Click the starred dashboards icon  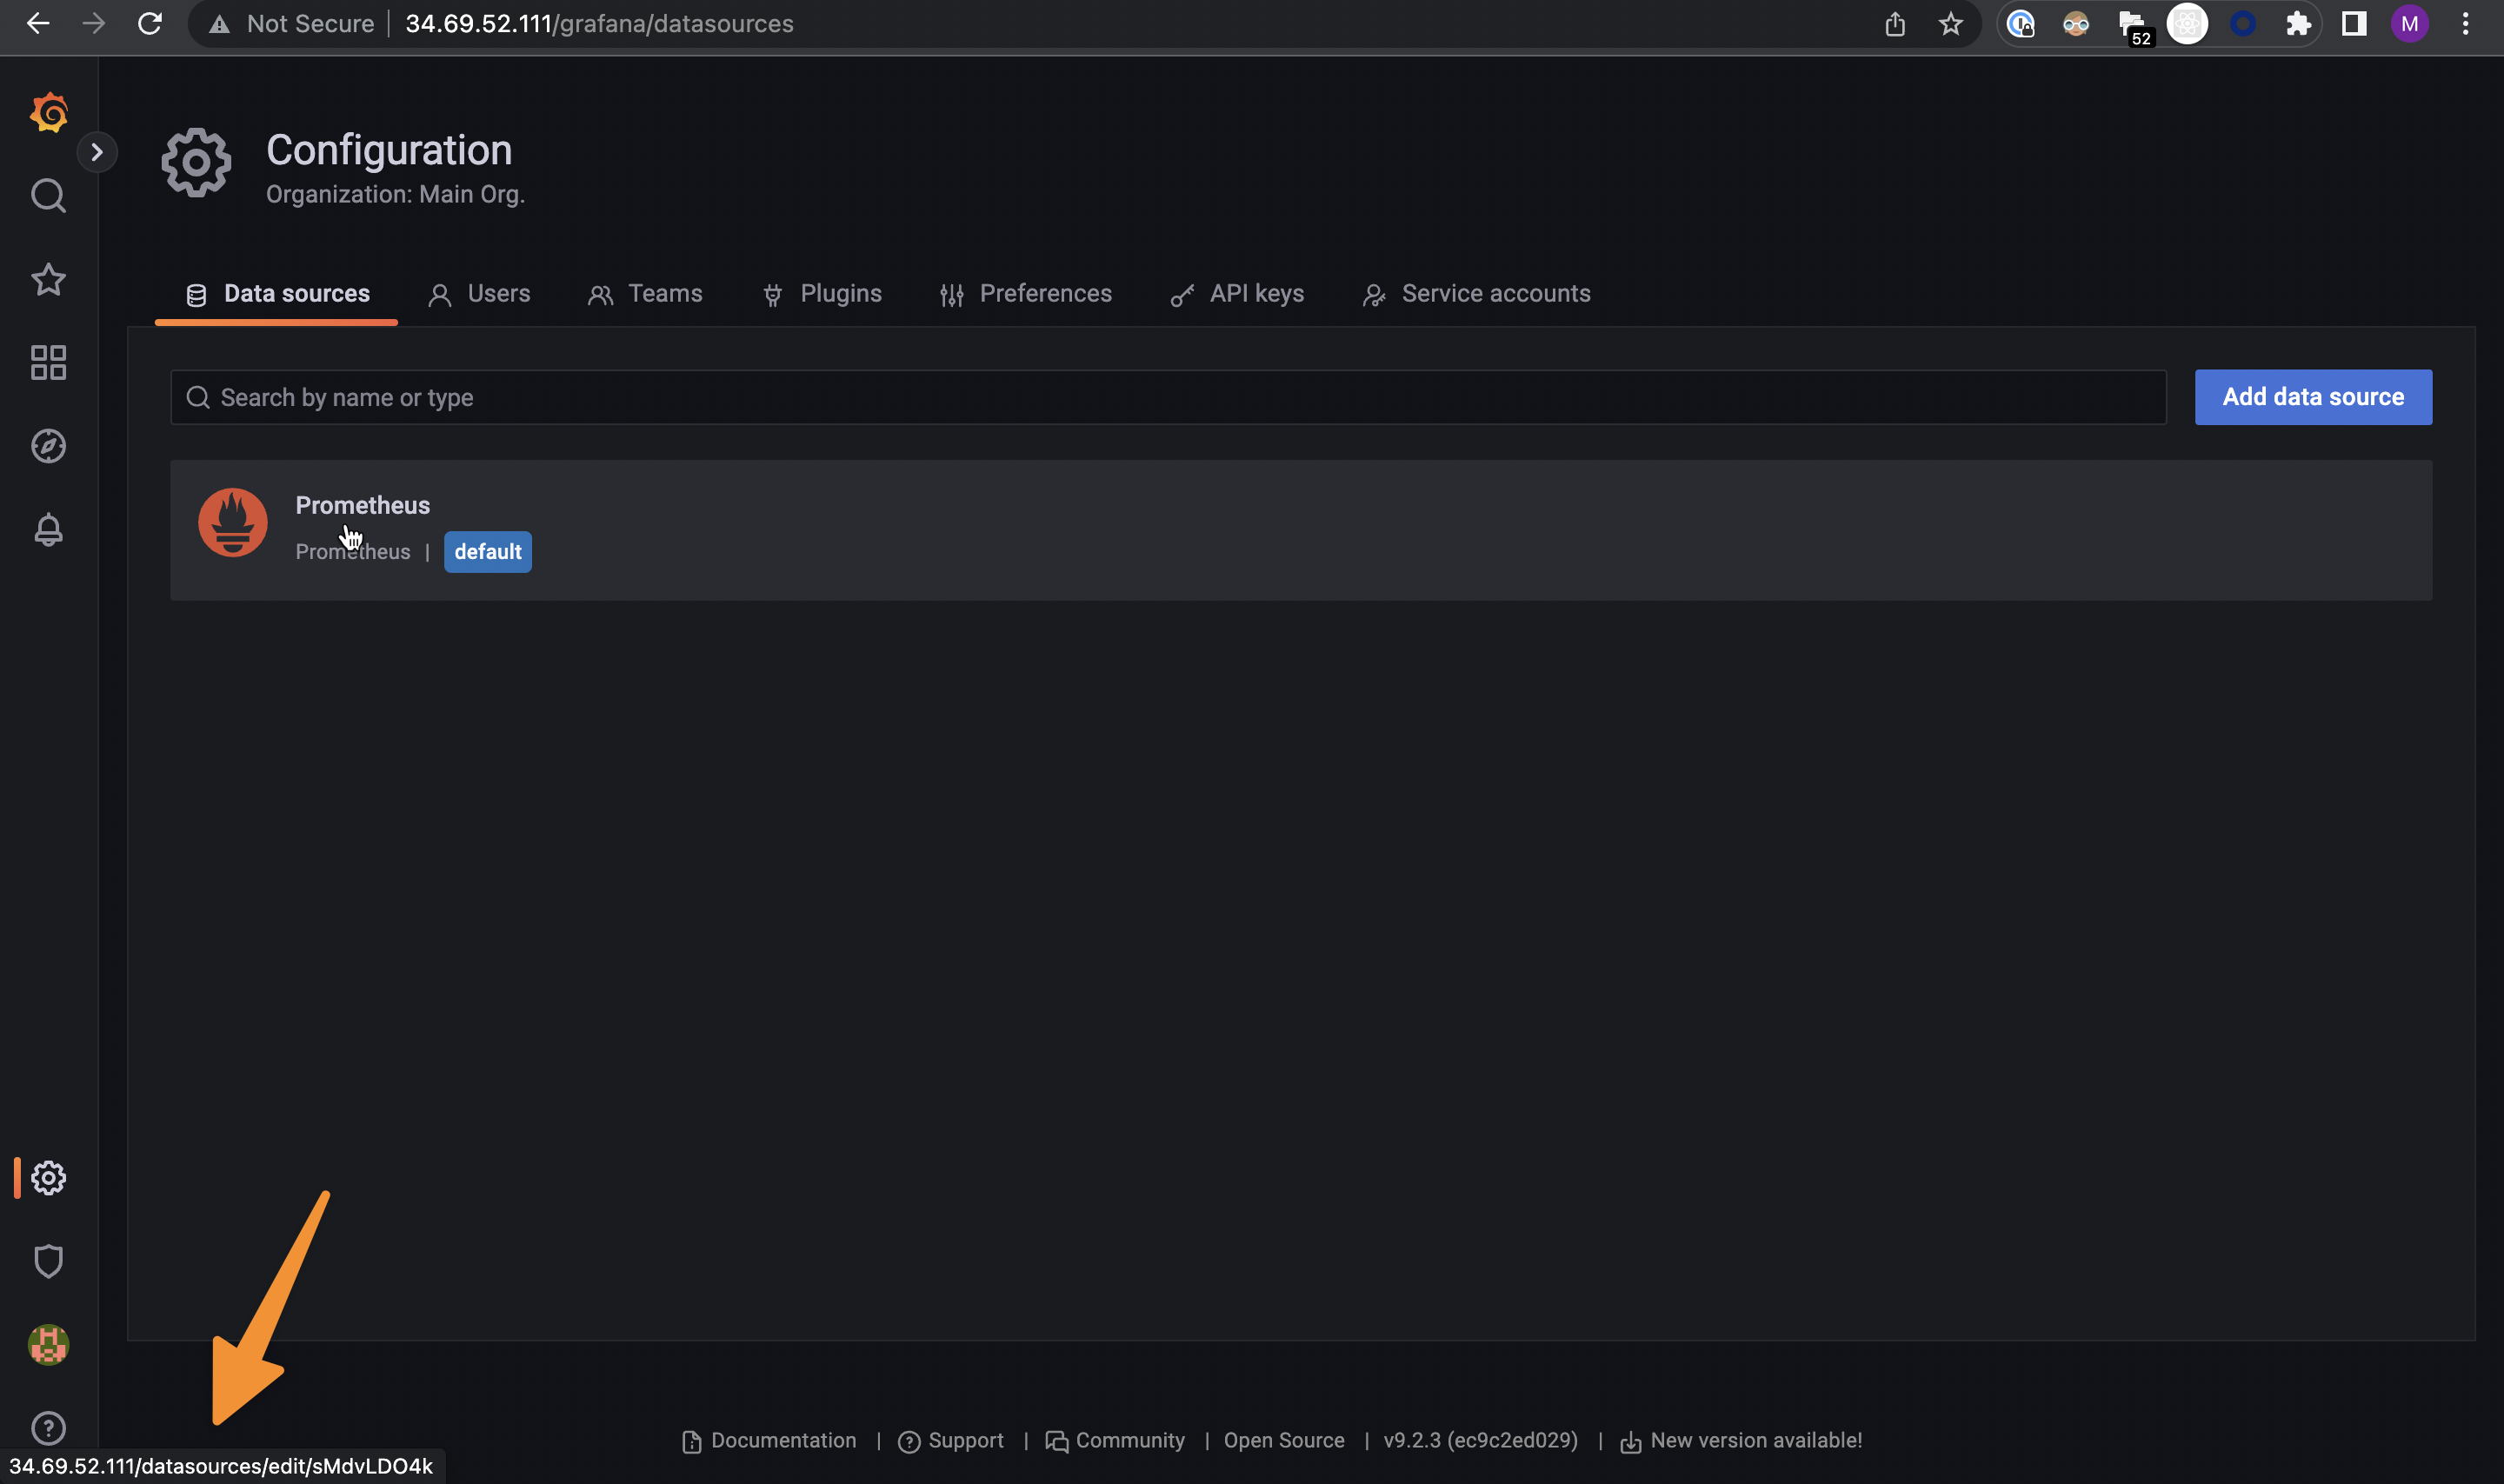pos(47,280)
